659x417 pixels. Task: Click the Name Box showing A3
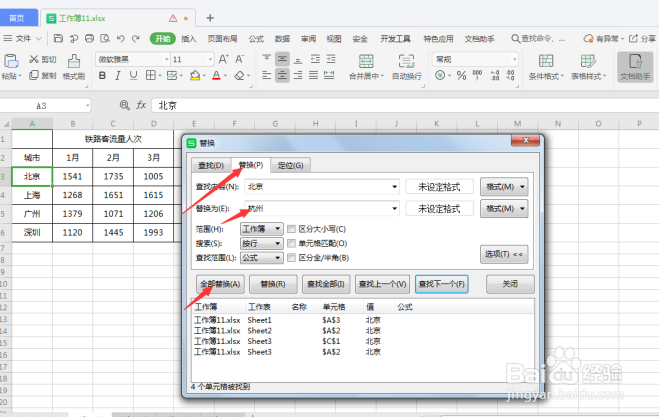45,106
